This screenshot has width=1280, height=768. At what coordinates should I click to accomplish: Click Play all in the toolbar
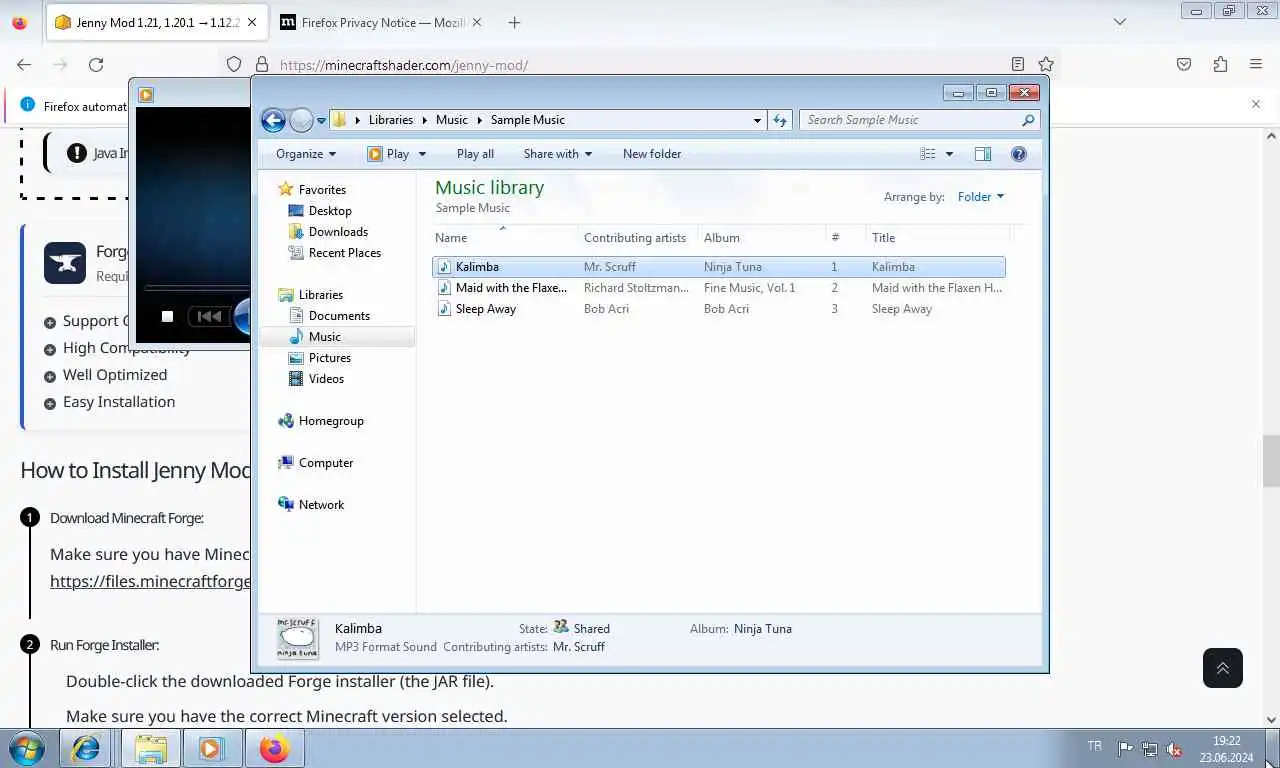(475, 154)
